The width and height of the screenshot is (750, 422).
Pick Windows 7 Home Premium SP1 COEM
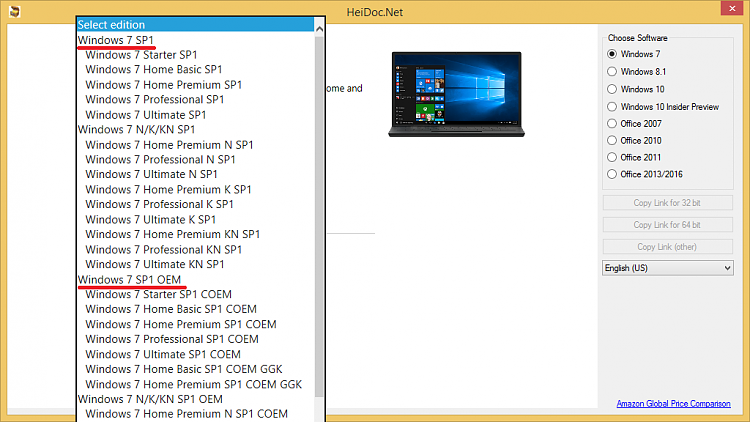pos(181,324)
